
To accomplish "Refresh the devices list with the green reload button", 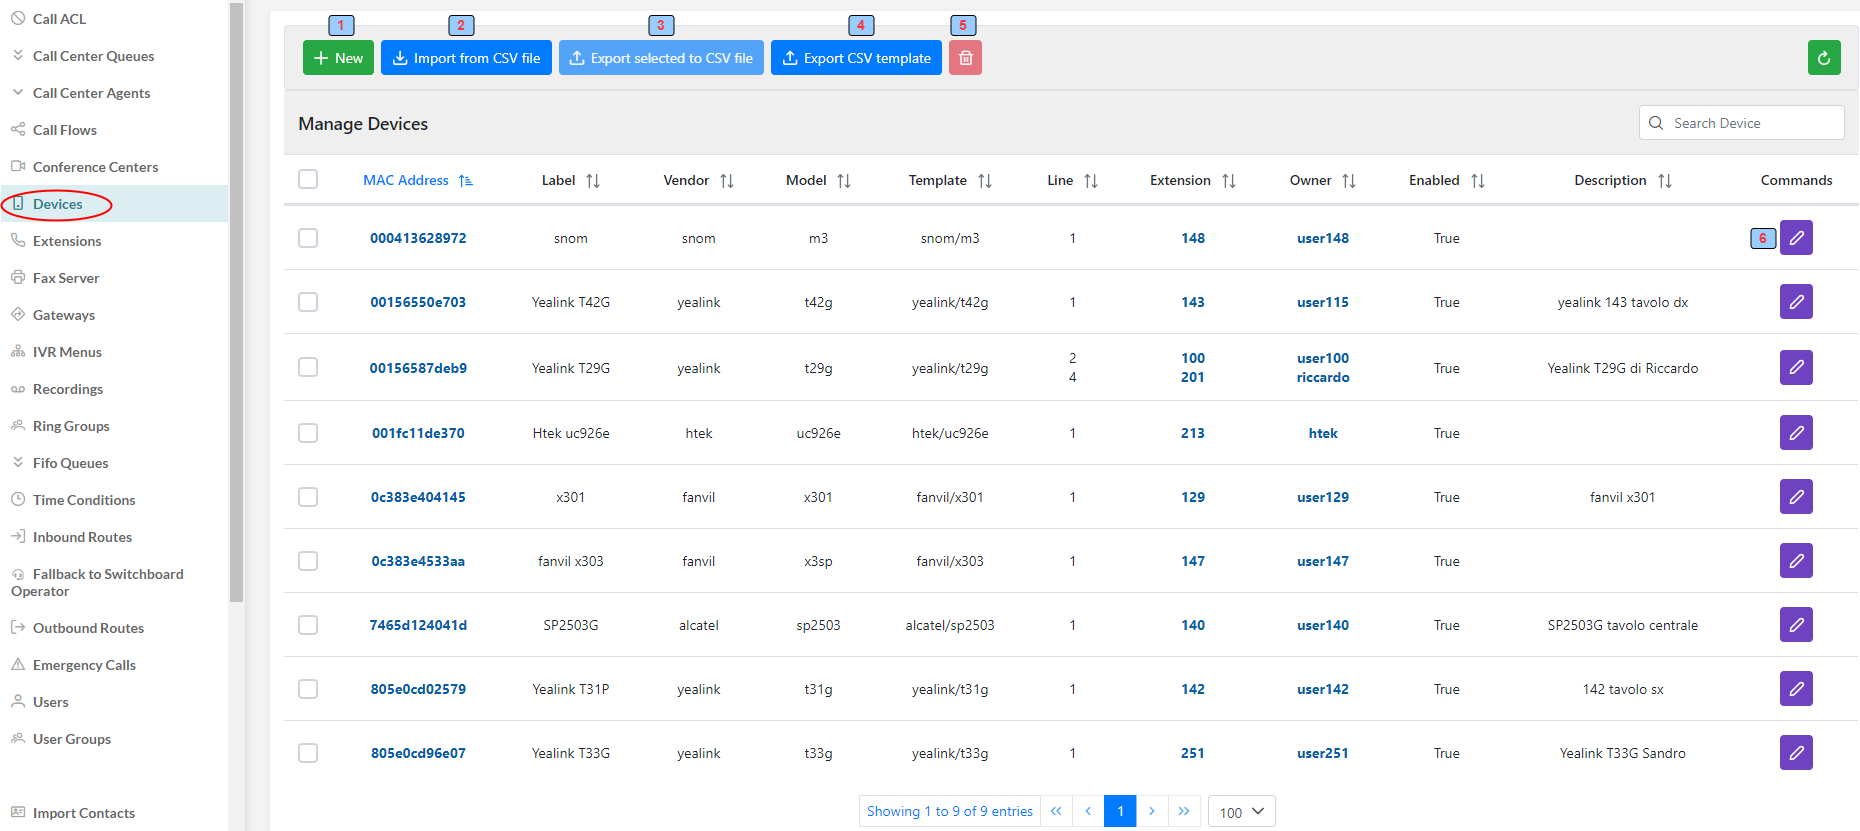I will point(1824,58).
